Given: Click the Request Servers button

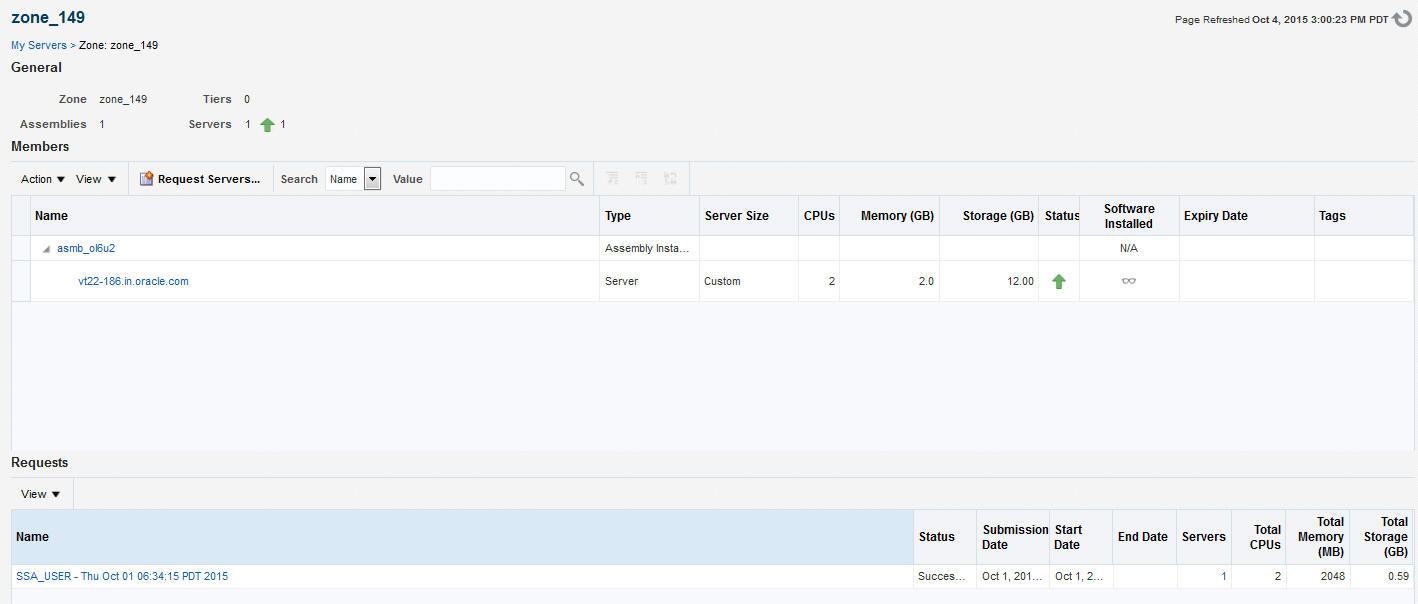Looking at the screenshot, I should (x=200, y=179).
